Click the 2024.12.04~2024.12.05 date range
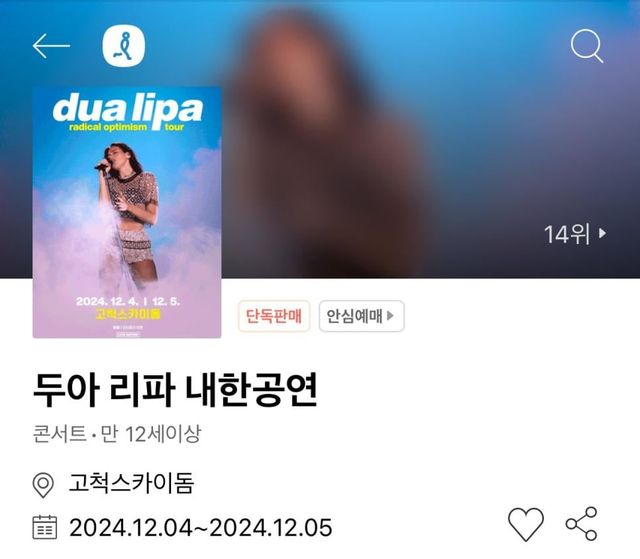This screenshot has width=640, height=559. pyautogui.click(x=201, y=527)
